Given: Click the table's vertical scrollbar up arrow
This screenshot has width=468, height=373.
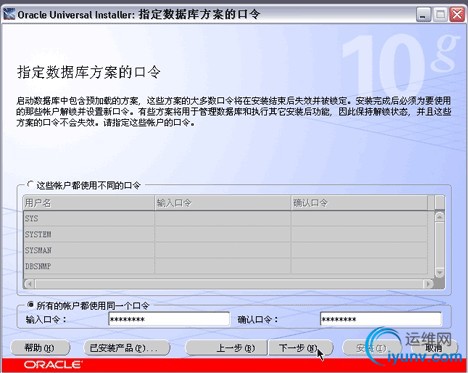Looking at the screenshot, I should (x=439, y=217).
